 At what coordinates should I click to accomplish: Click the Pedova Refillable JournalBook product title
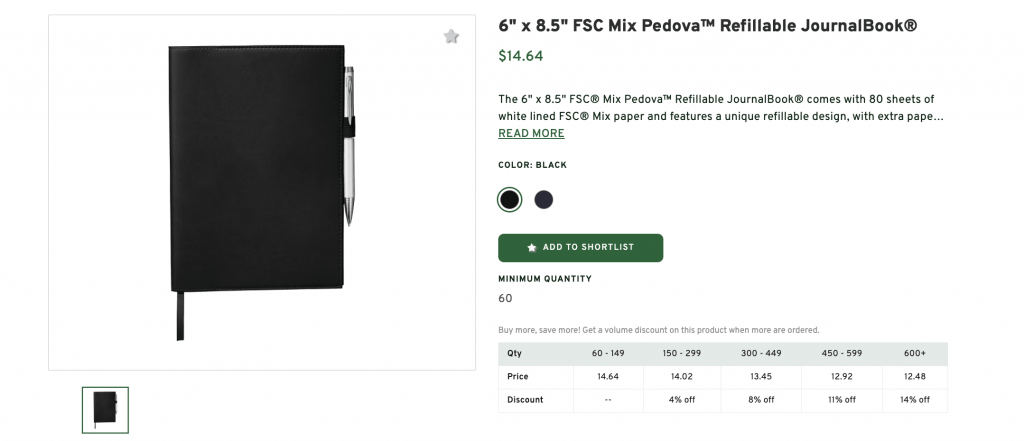[x=707, y=25]
